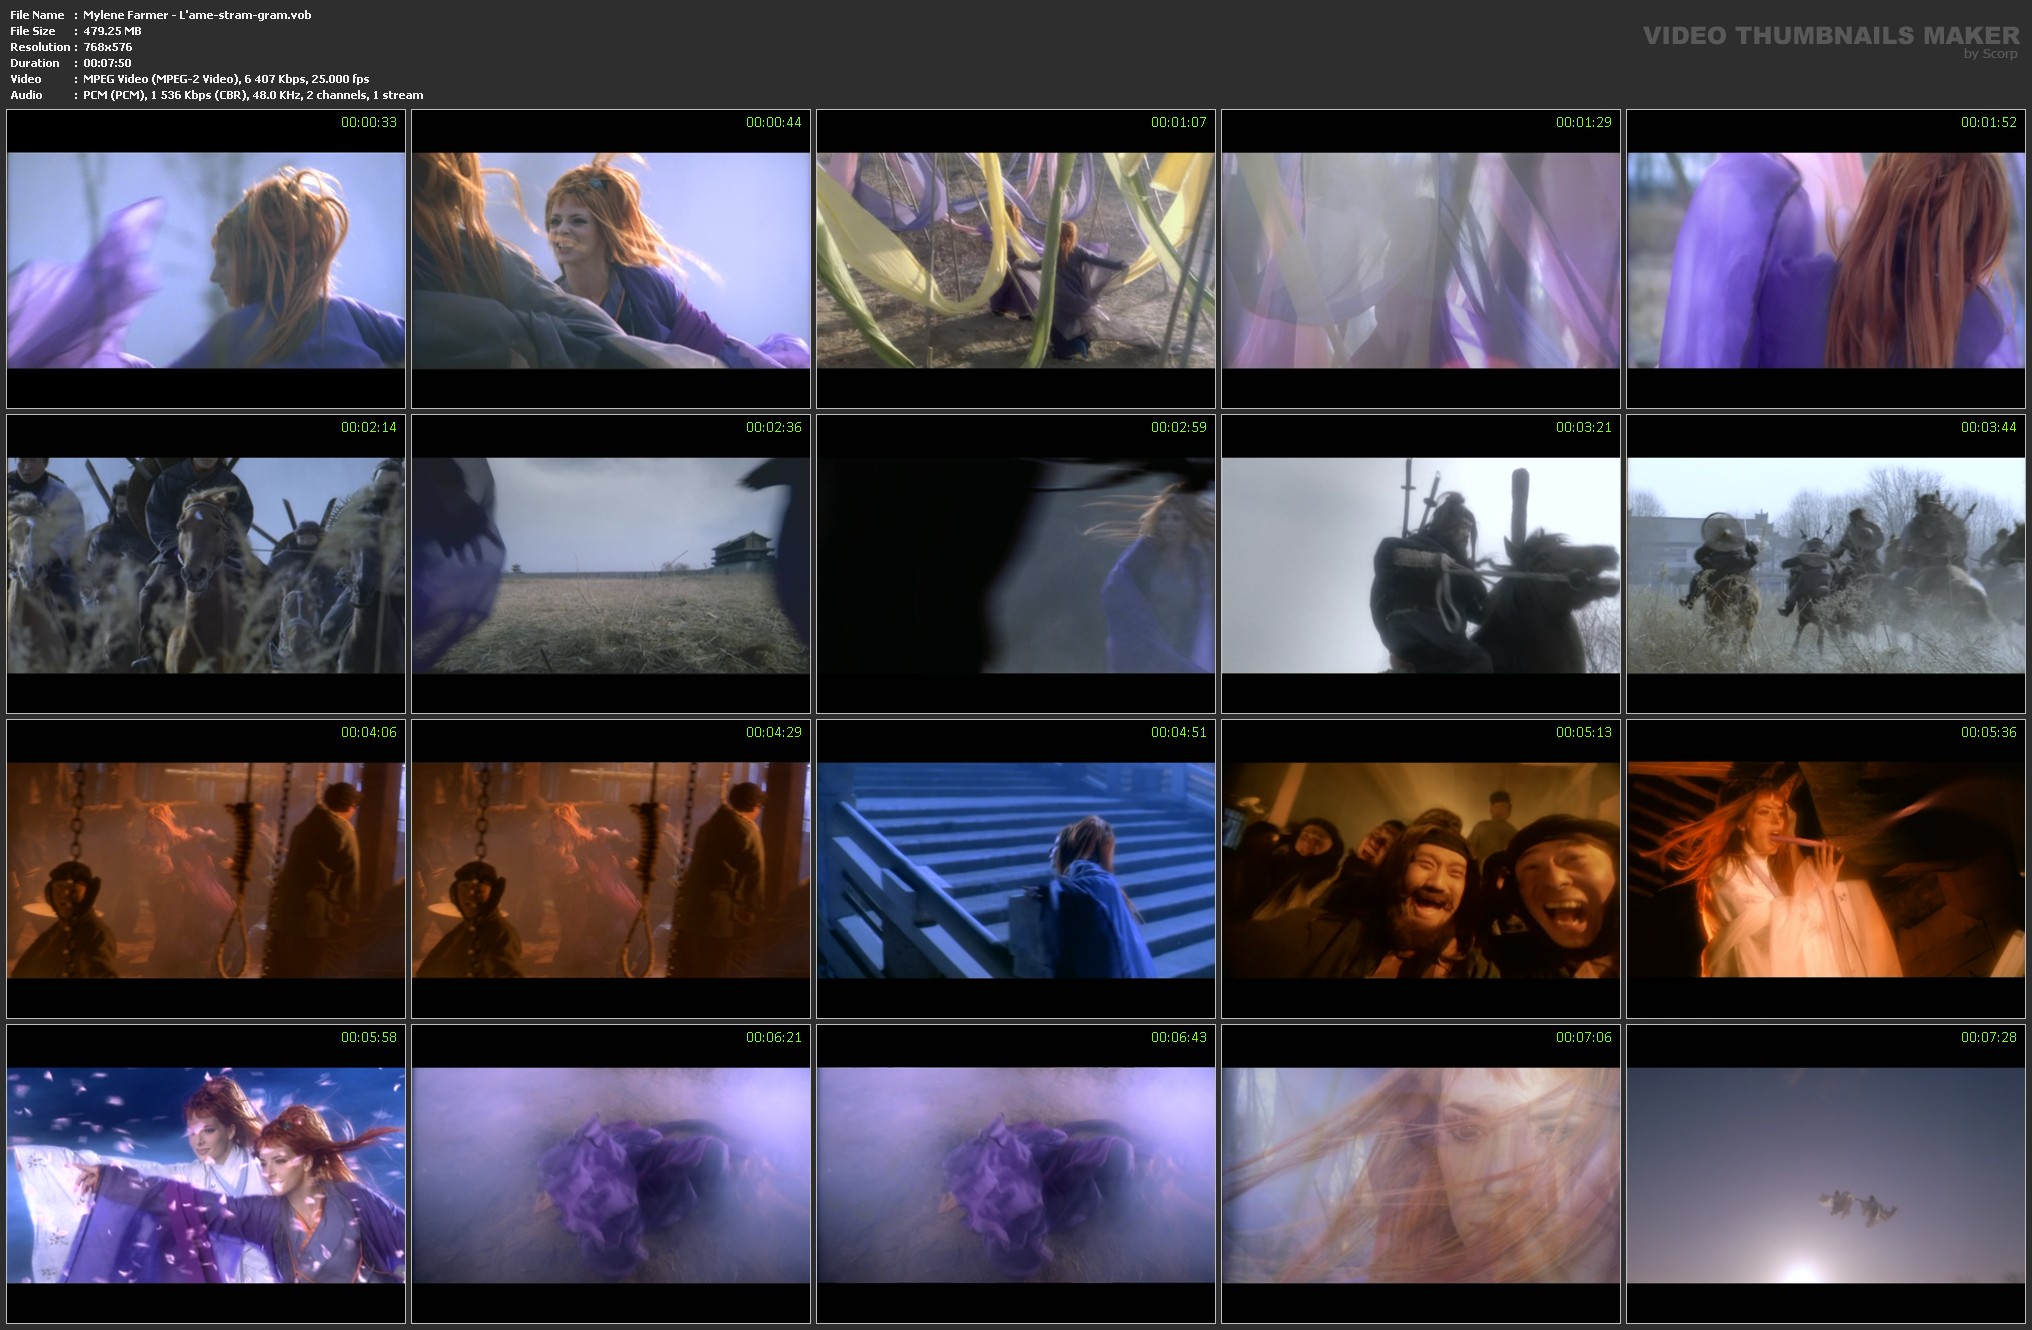Open the purple mist thumbnail at 00:06:21

(x=611, y=1174)
